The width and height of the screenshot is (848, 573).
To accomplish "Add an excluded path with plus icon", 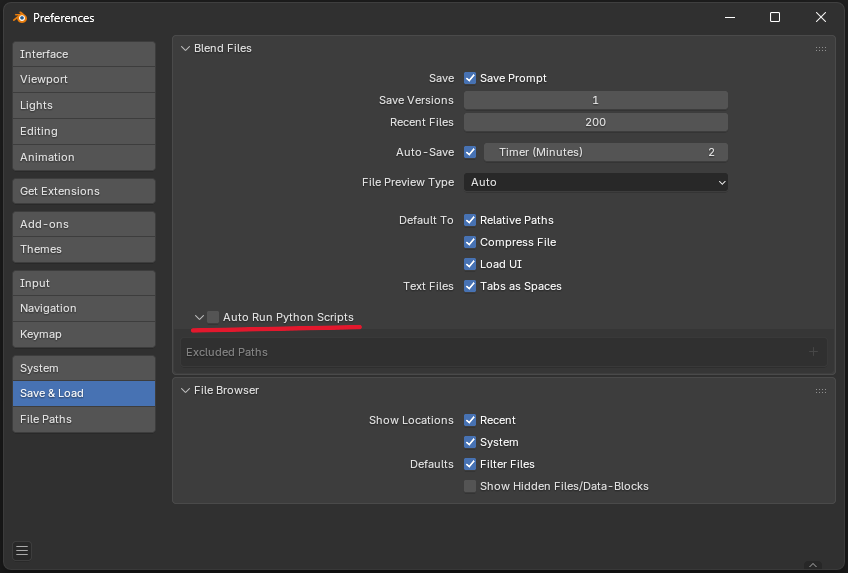I will [813, 352].
